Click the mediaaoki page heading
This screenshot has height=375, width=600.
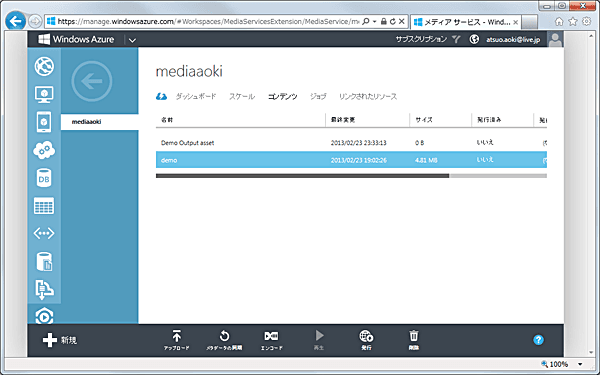click(x=189, y=72)
